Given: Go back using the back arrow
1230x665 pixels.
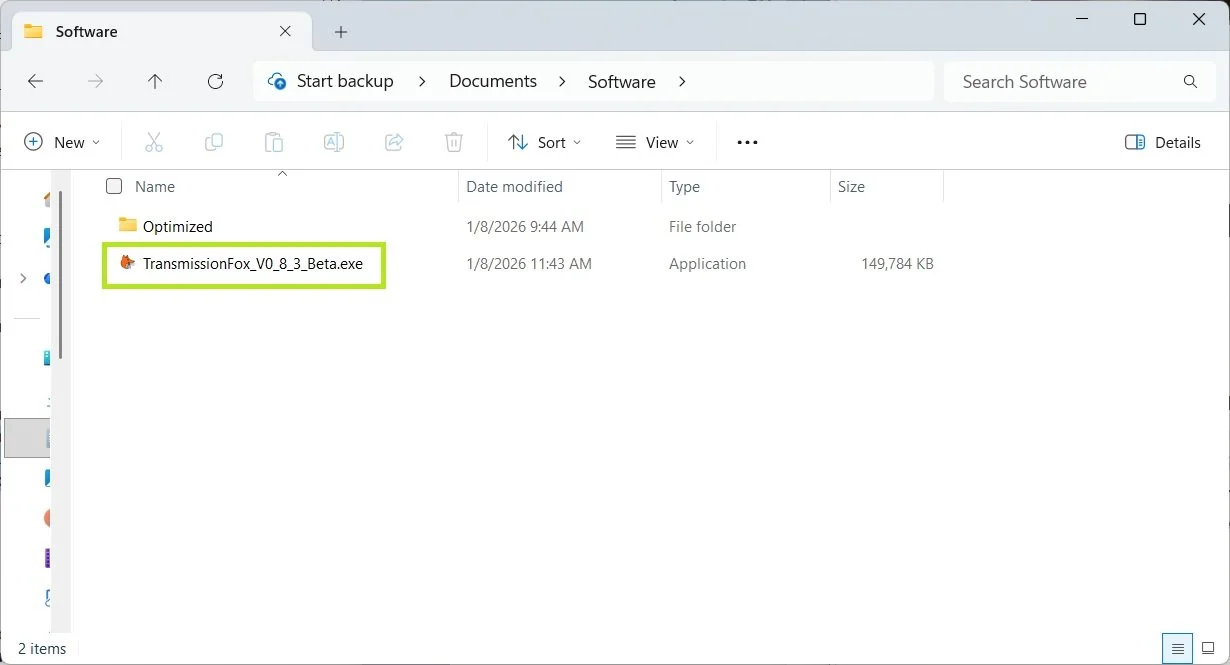Looking at the screenshot, I should click(36, 82).
